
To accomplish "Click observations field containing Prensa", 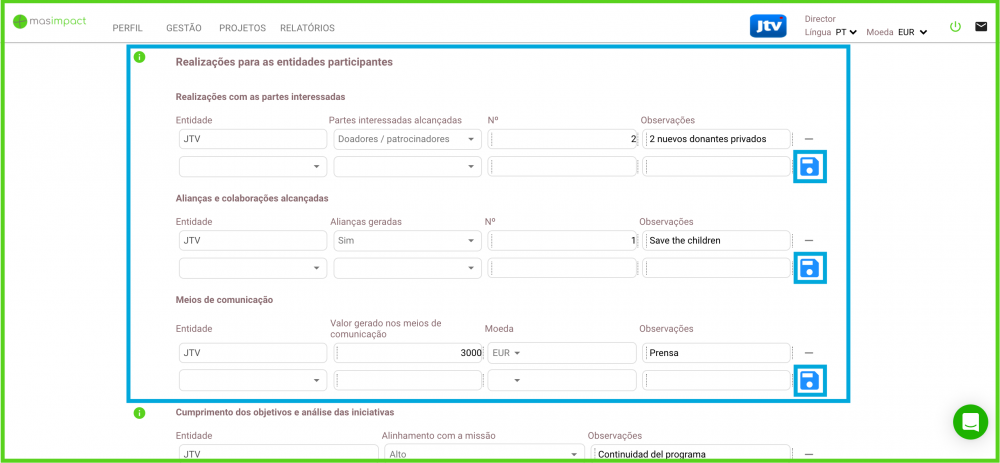I will point(716,352).
